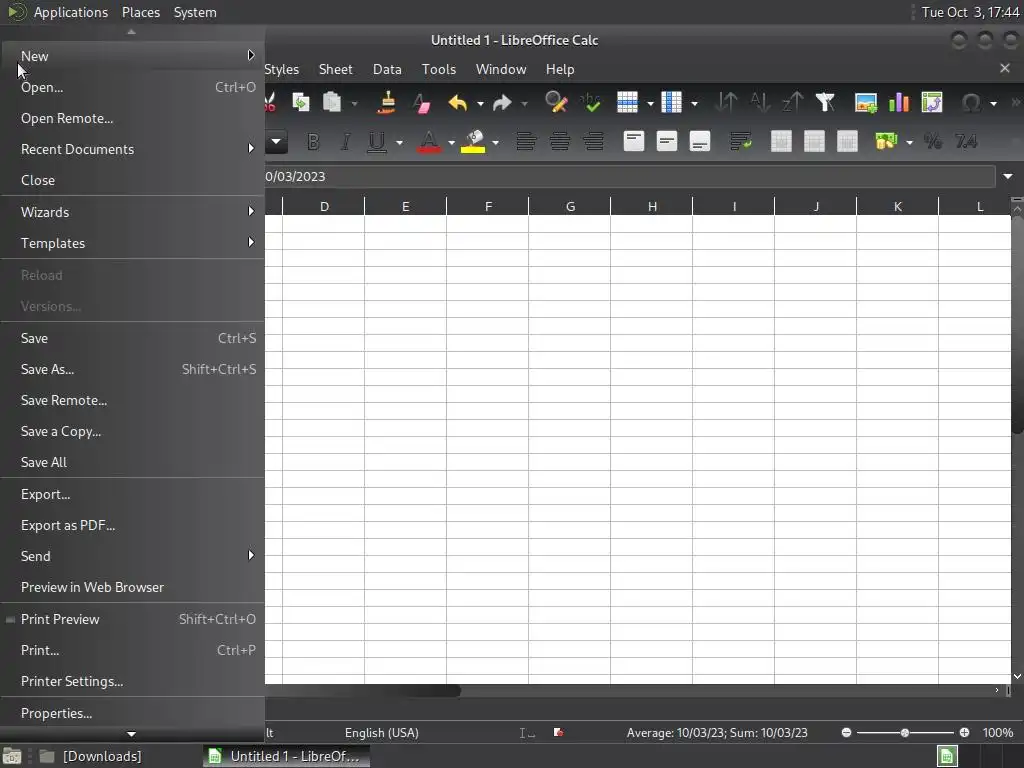Toggle Align Left
This screenshot has width=1024, height=768.
point(526,142)
